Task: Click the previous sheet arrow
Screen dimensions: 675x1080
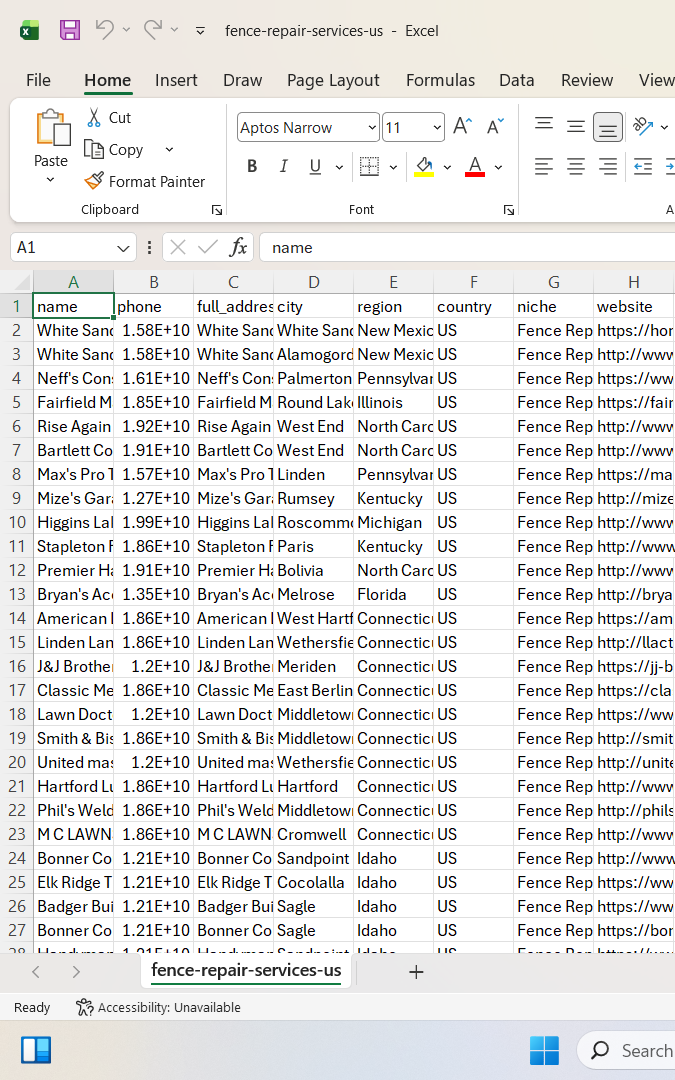Action: 36,972
